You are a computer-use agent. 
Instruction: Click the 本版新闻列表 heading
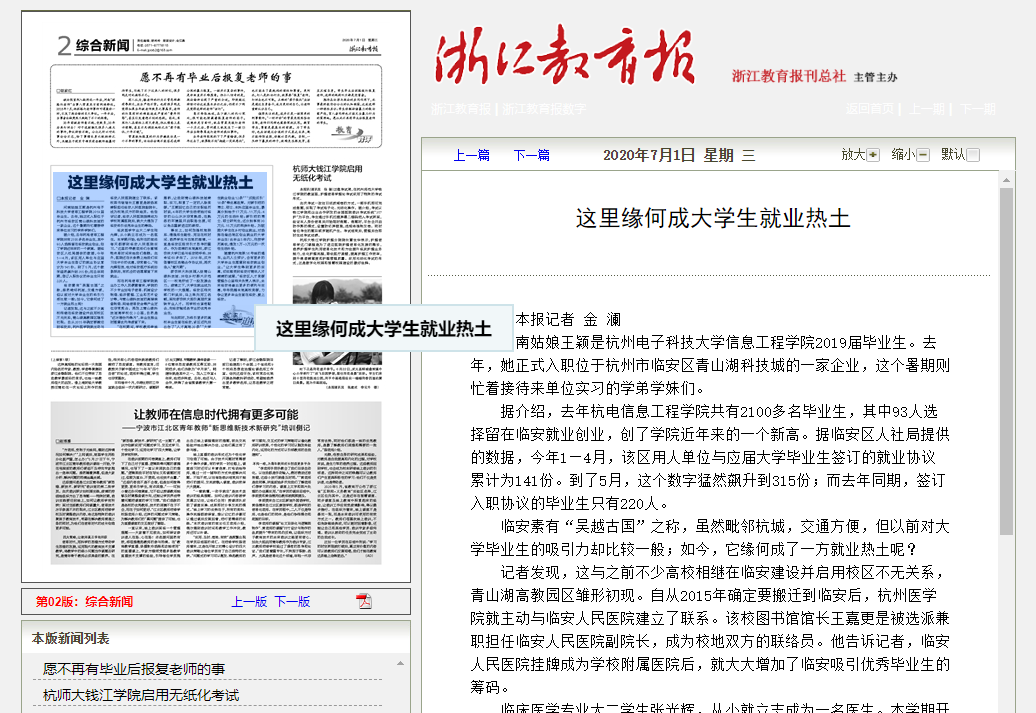(x=71, y=638)
